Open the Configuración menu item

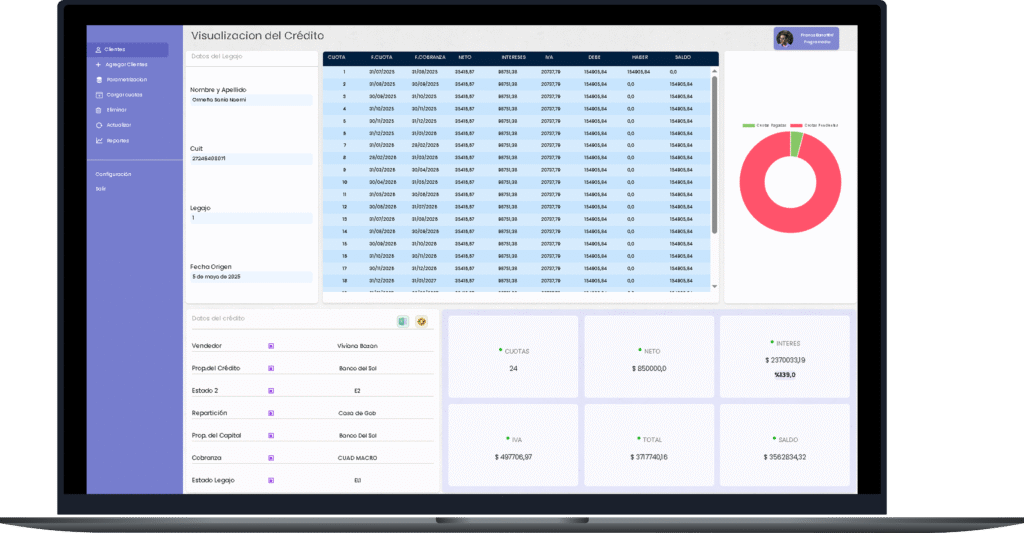(113, 174)
